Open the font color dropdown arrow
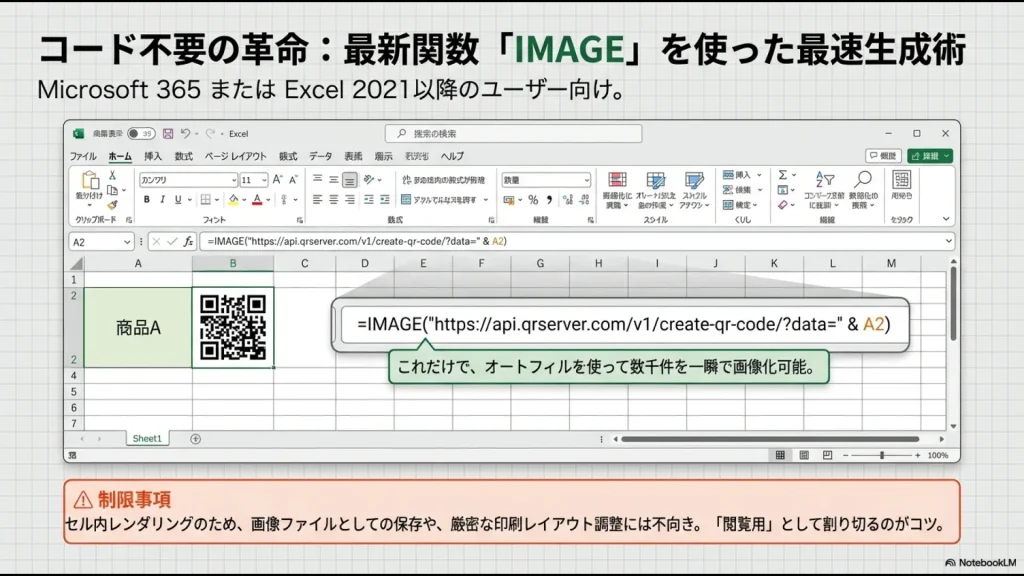Image resolution: width=1024 pixels, height=576 pixels. pos(267,200)
